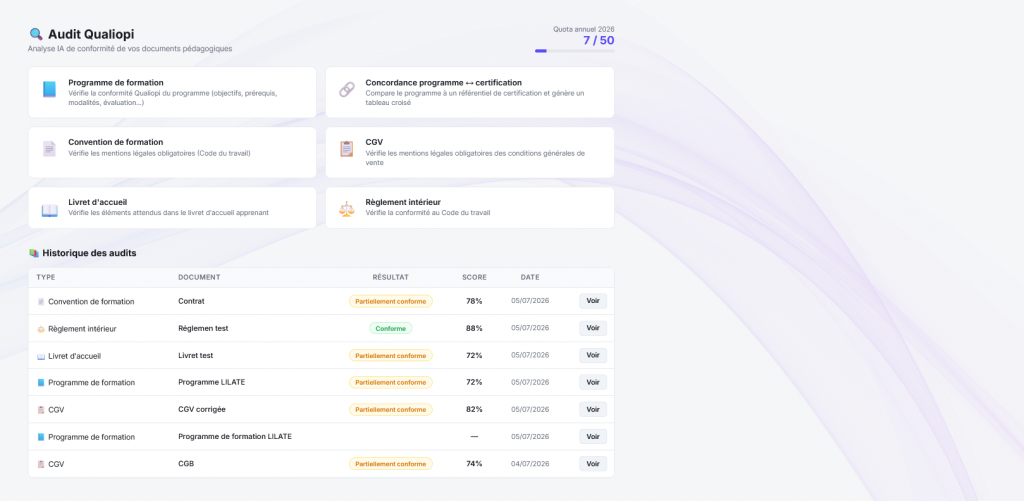This screenshot has width=1024, height=501.
Task: Click the DATE column header
Action: (x=530, y=278)
